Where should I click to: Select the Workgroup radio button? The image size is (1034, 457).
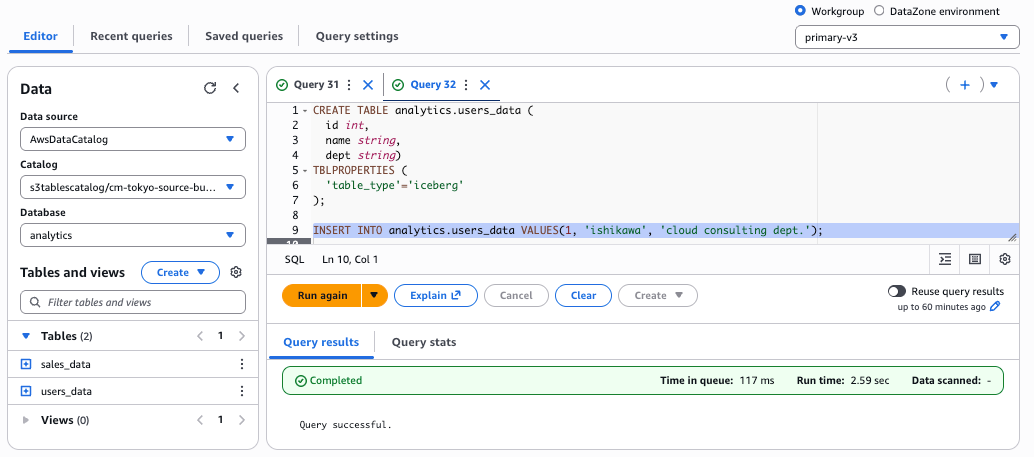800,11
